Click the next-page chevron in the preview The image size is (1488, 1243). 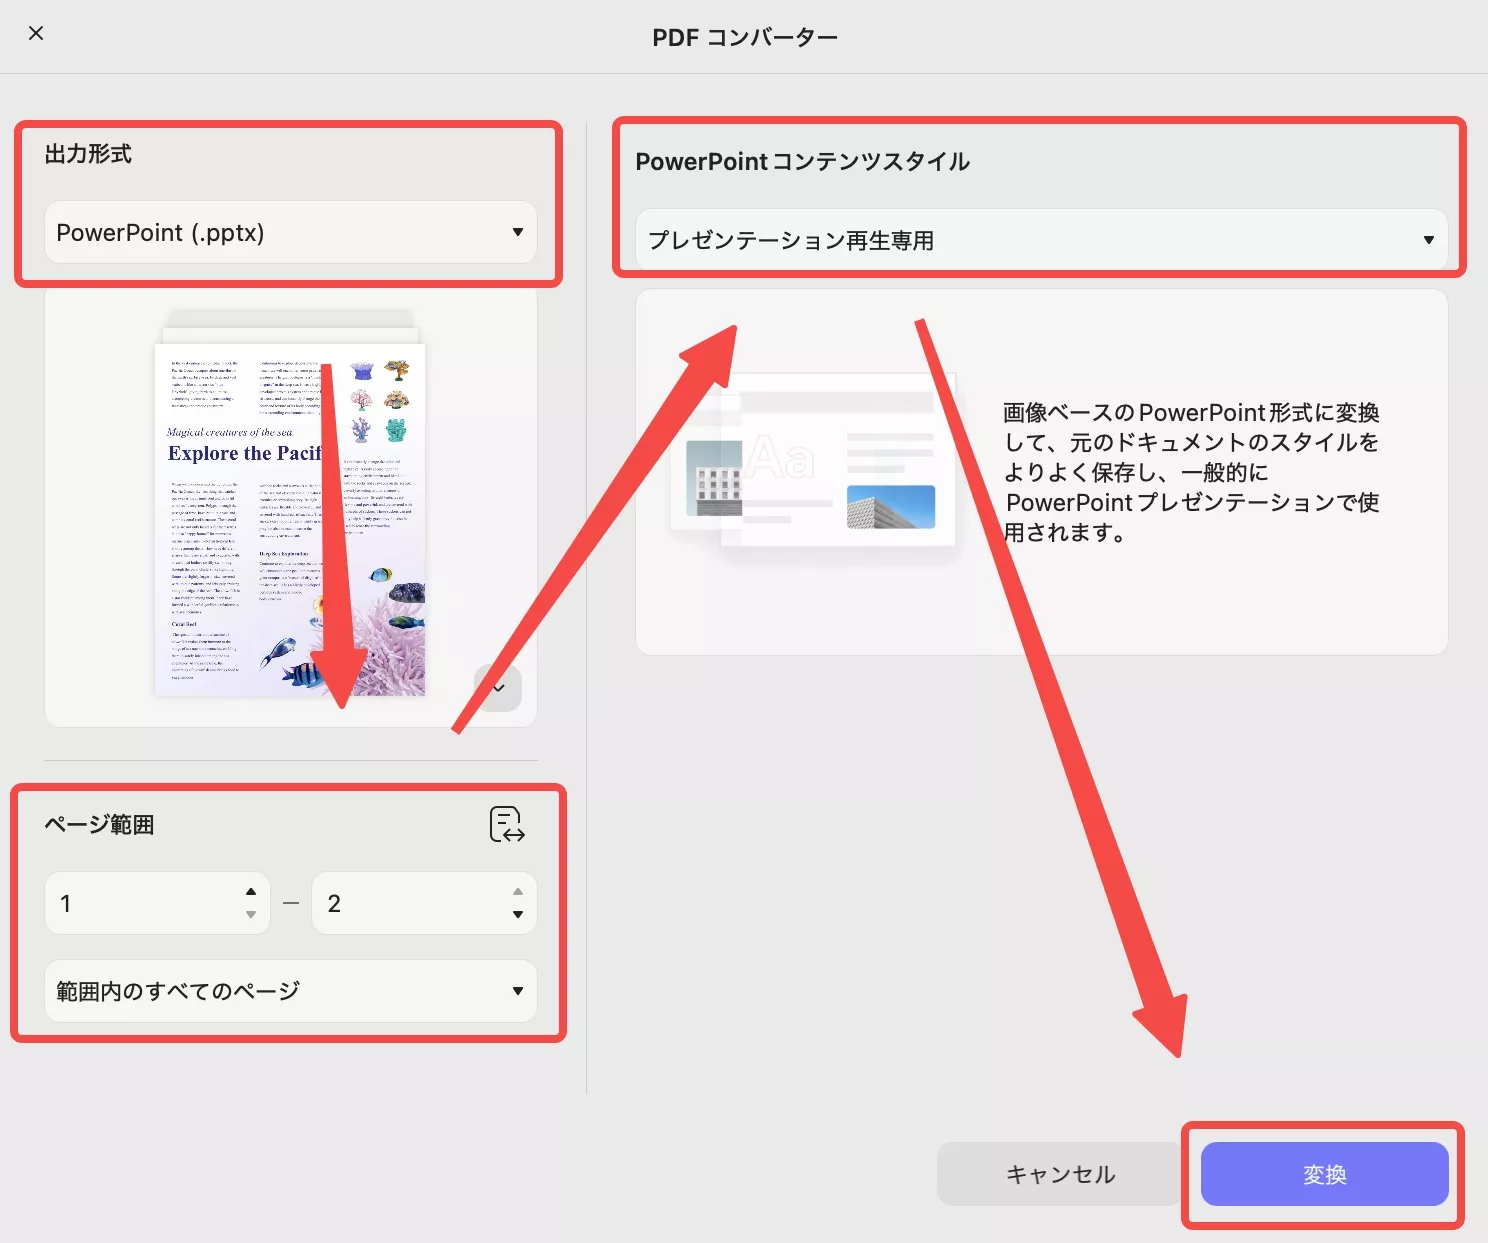498,688
